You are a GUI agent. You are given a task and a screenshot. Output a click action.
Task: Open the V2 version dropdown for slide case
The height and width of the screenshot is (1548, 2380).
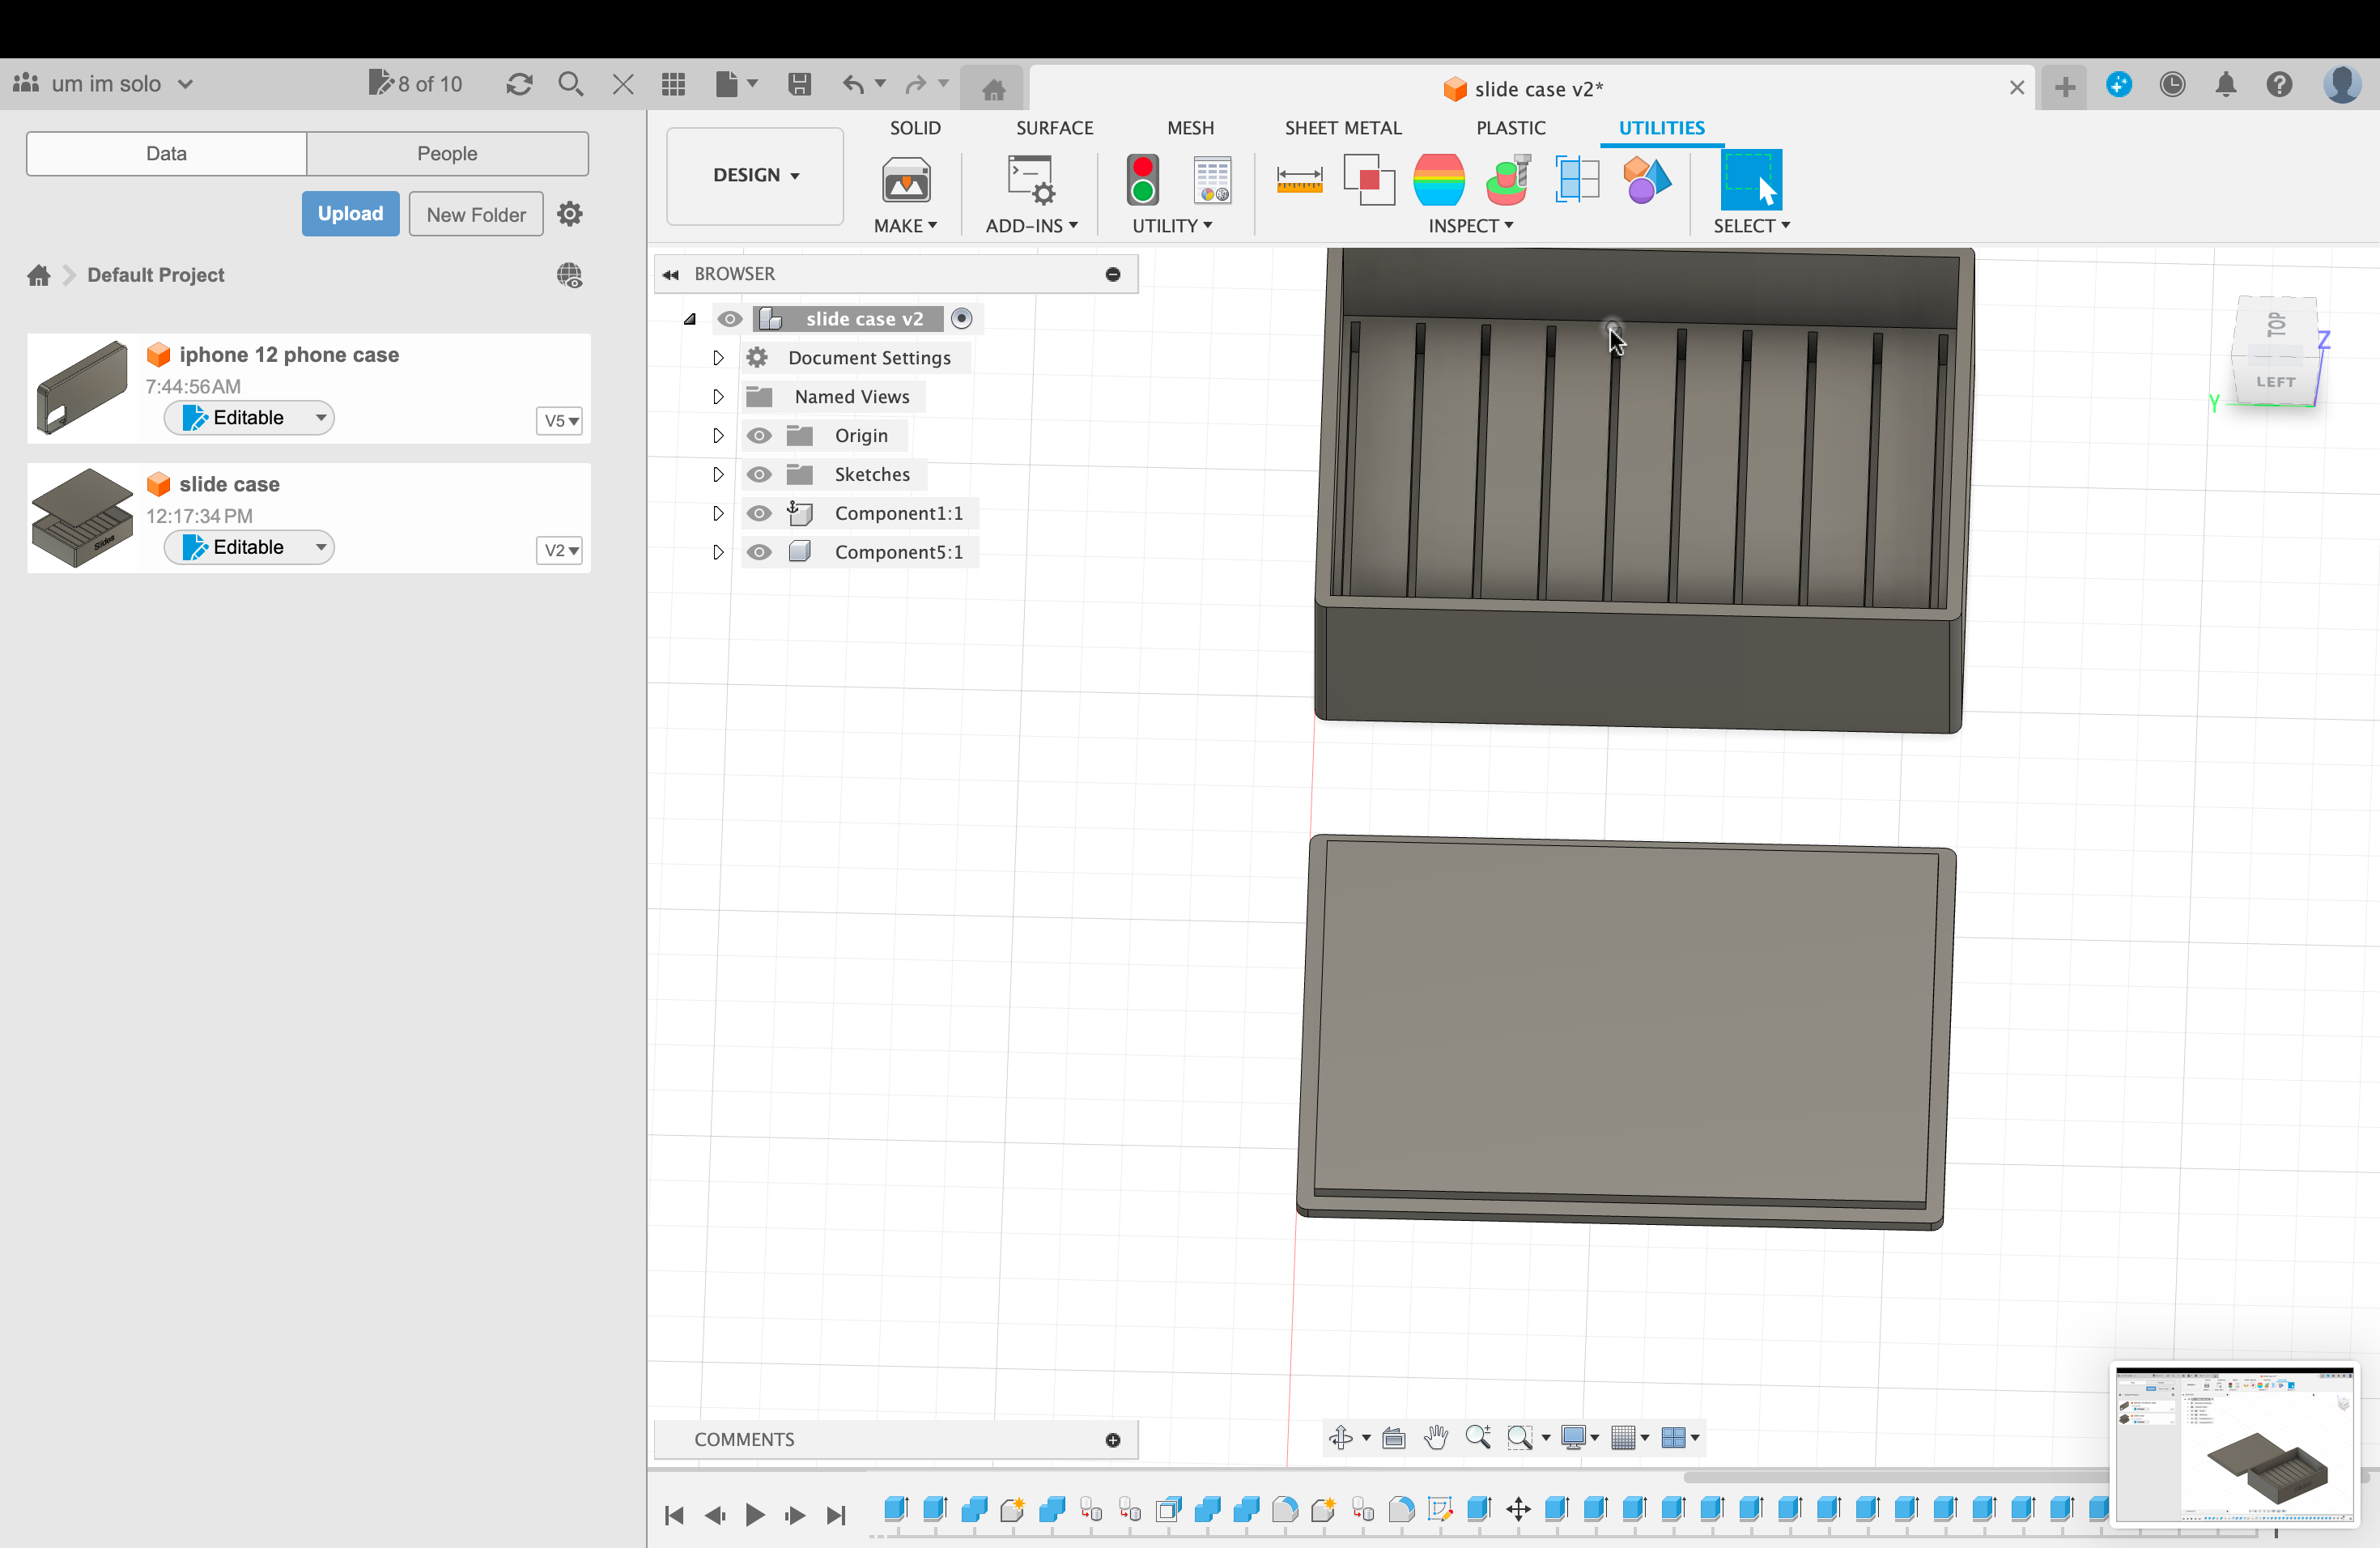coord(559,550)
